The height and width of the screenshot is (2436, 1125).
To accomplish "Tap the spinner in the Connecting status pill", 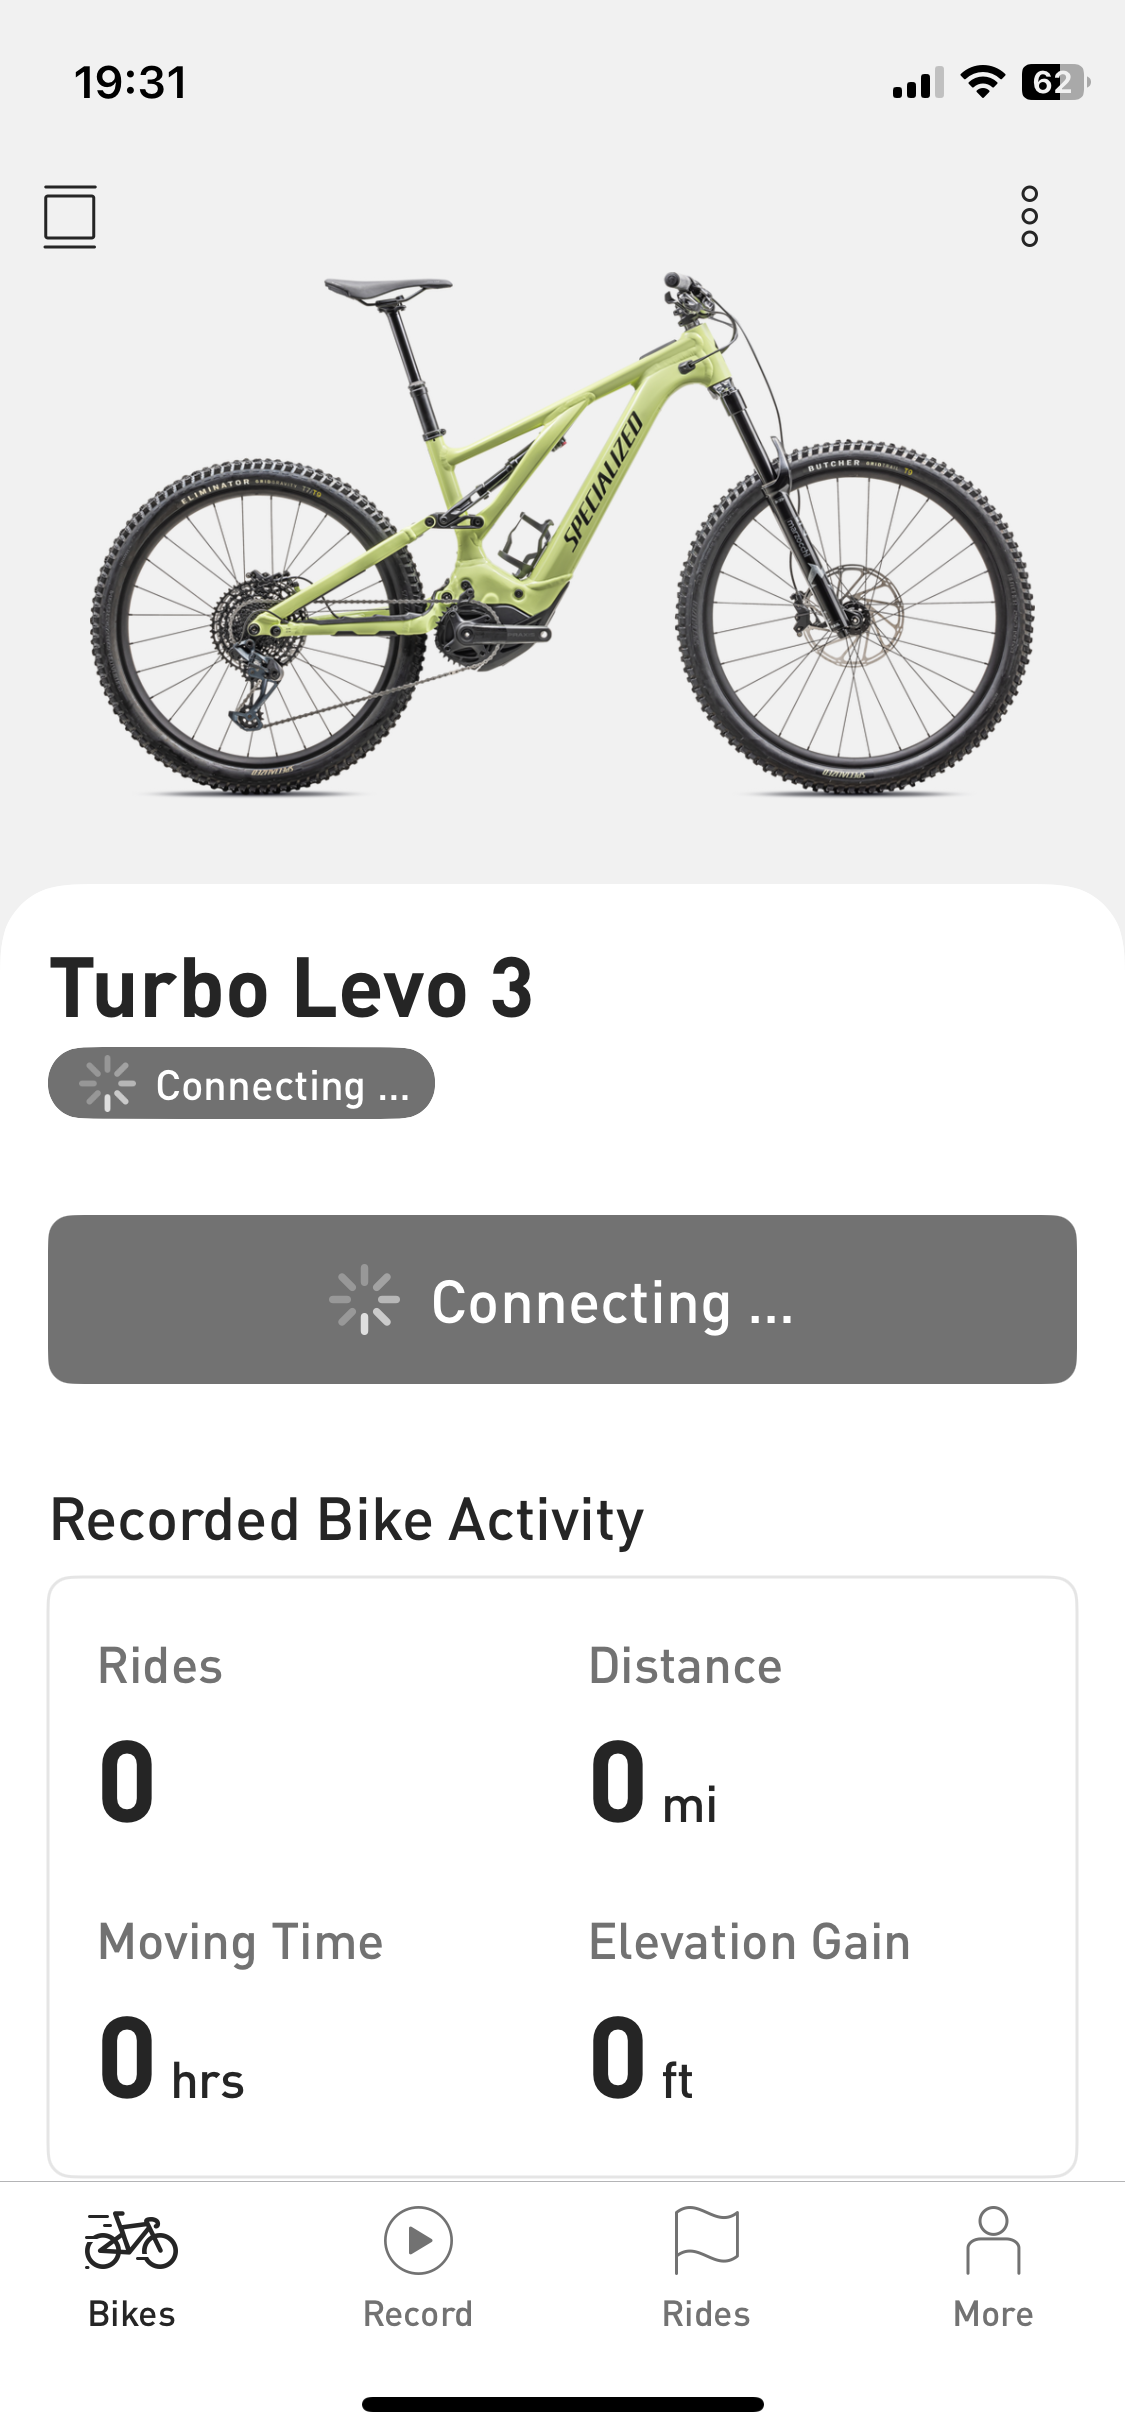I will point(107,1084).
